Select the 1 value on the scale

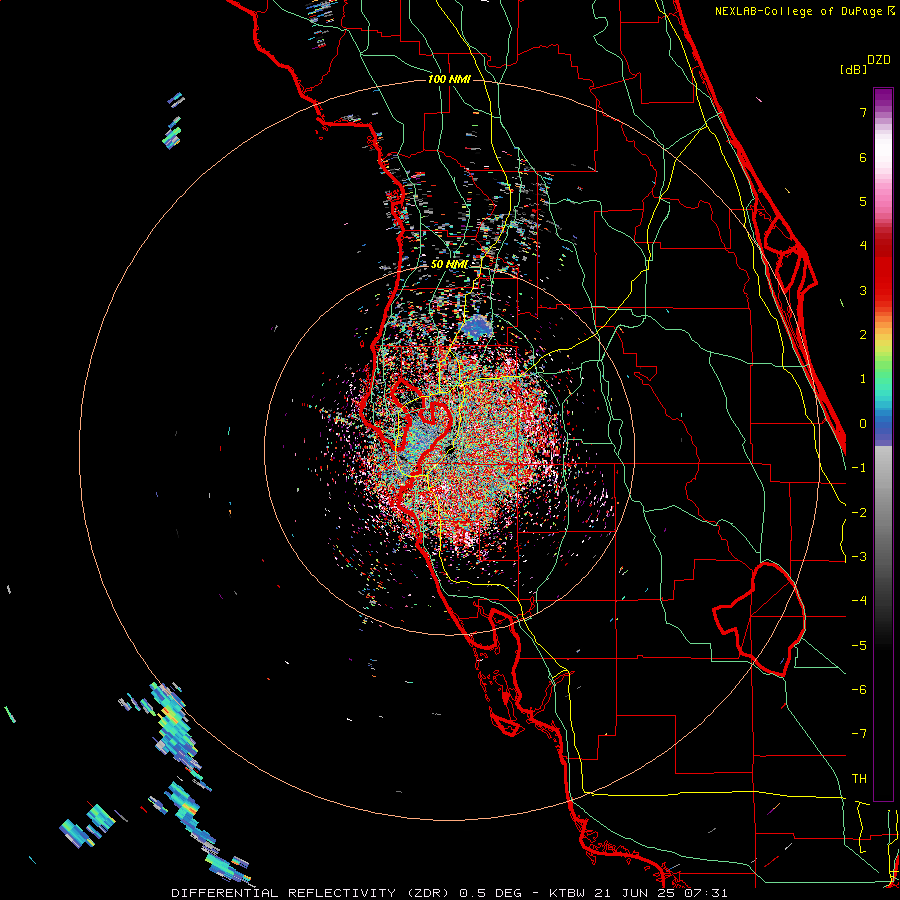point(863,379)
